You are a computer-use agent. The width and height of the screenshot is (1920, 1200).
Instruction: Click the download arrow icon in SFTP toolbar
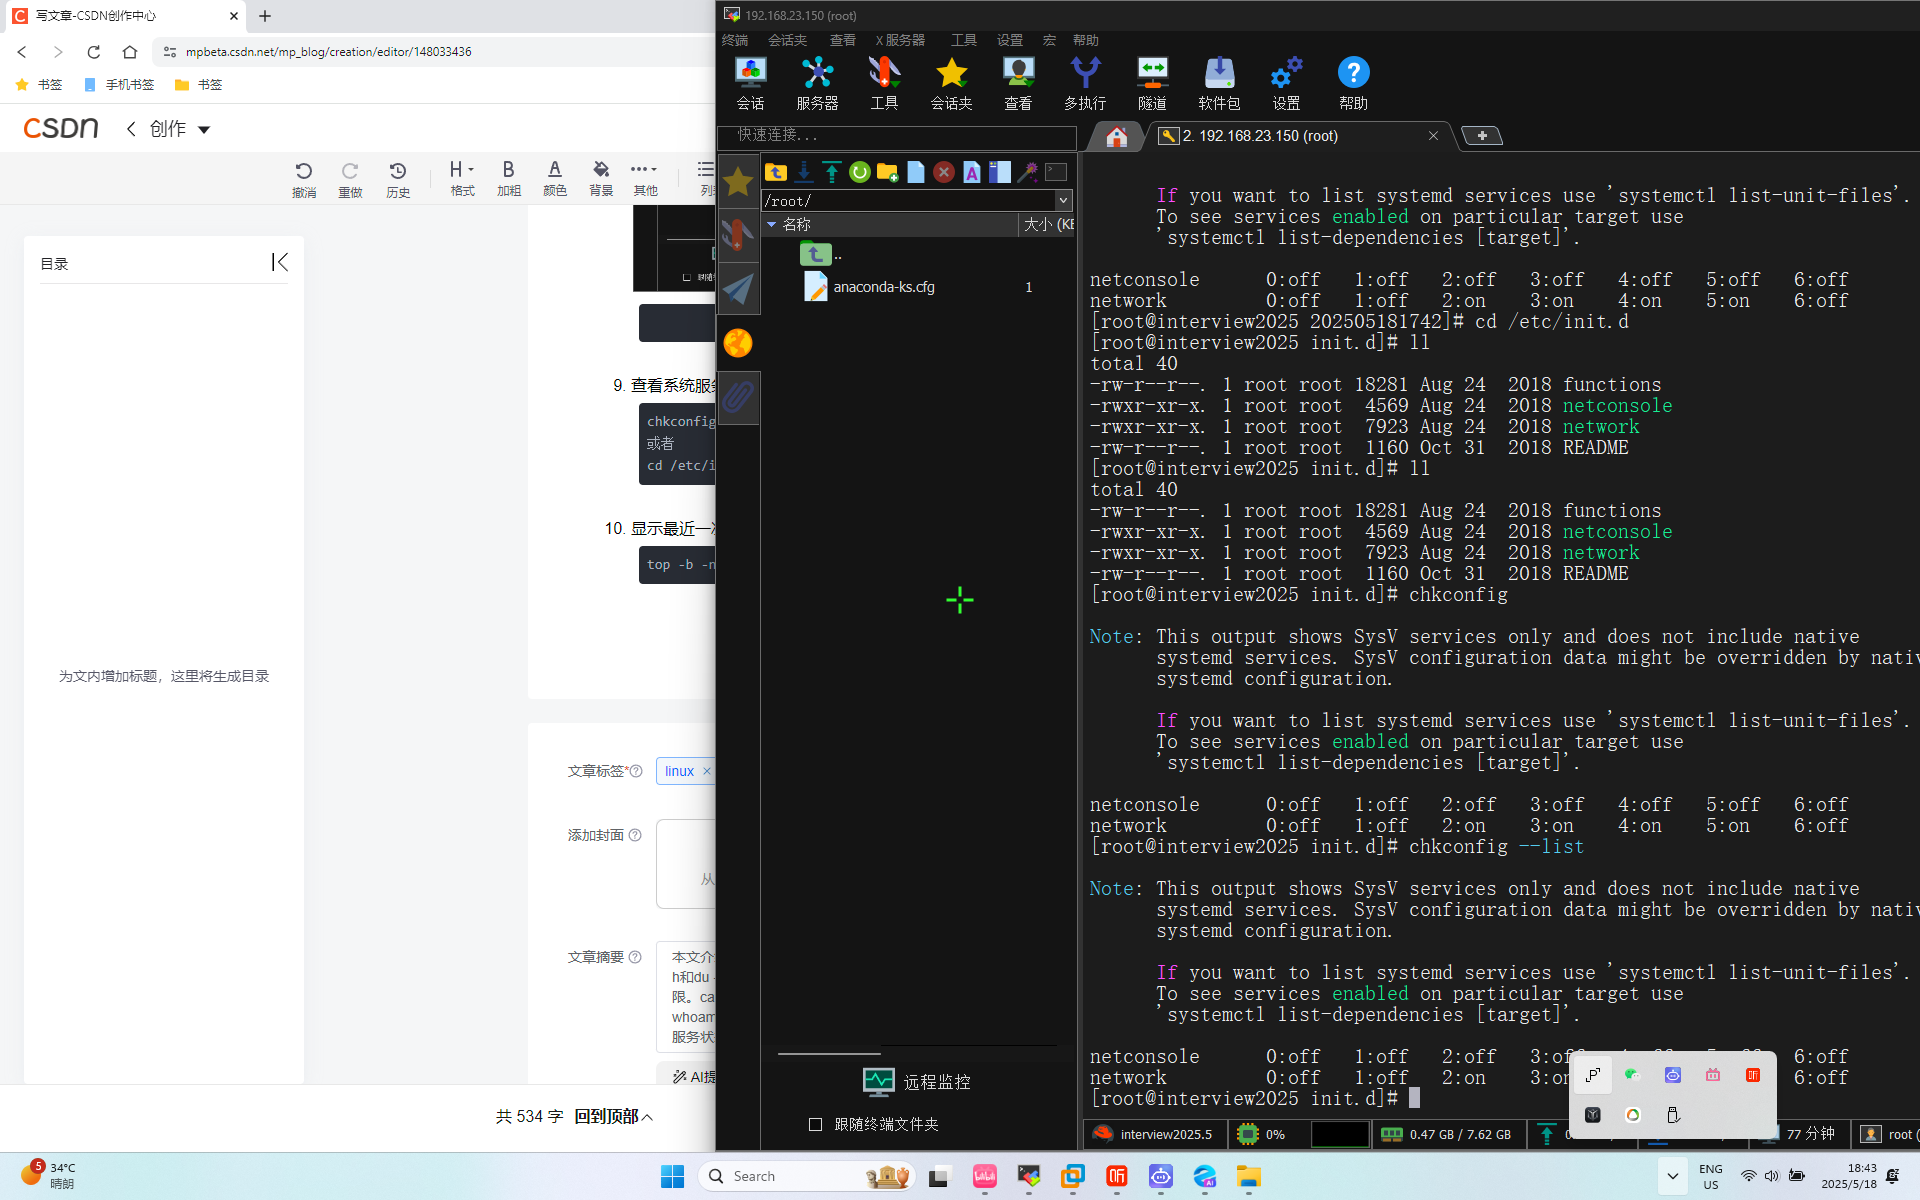click(x=804, y=172)
